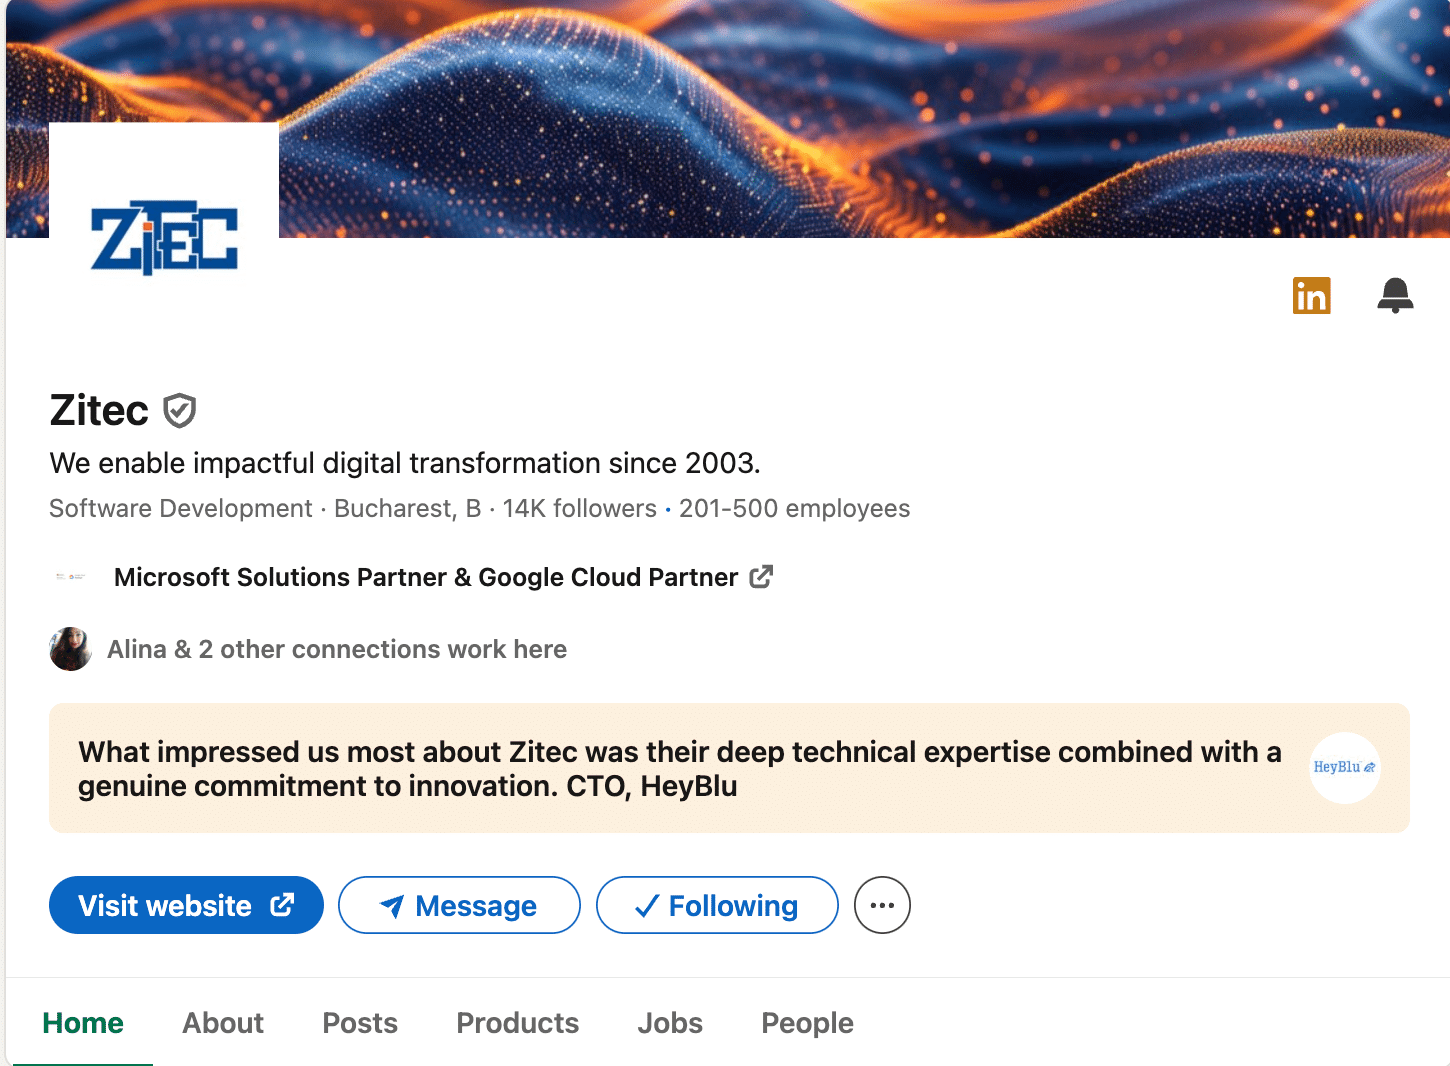Click the checkmark icon in Following button
Image resolution: width=1450 pixels, height=1066 pixels.
[647, 905]
